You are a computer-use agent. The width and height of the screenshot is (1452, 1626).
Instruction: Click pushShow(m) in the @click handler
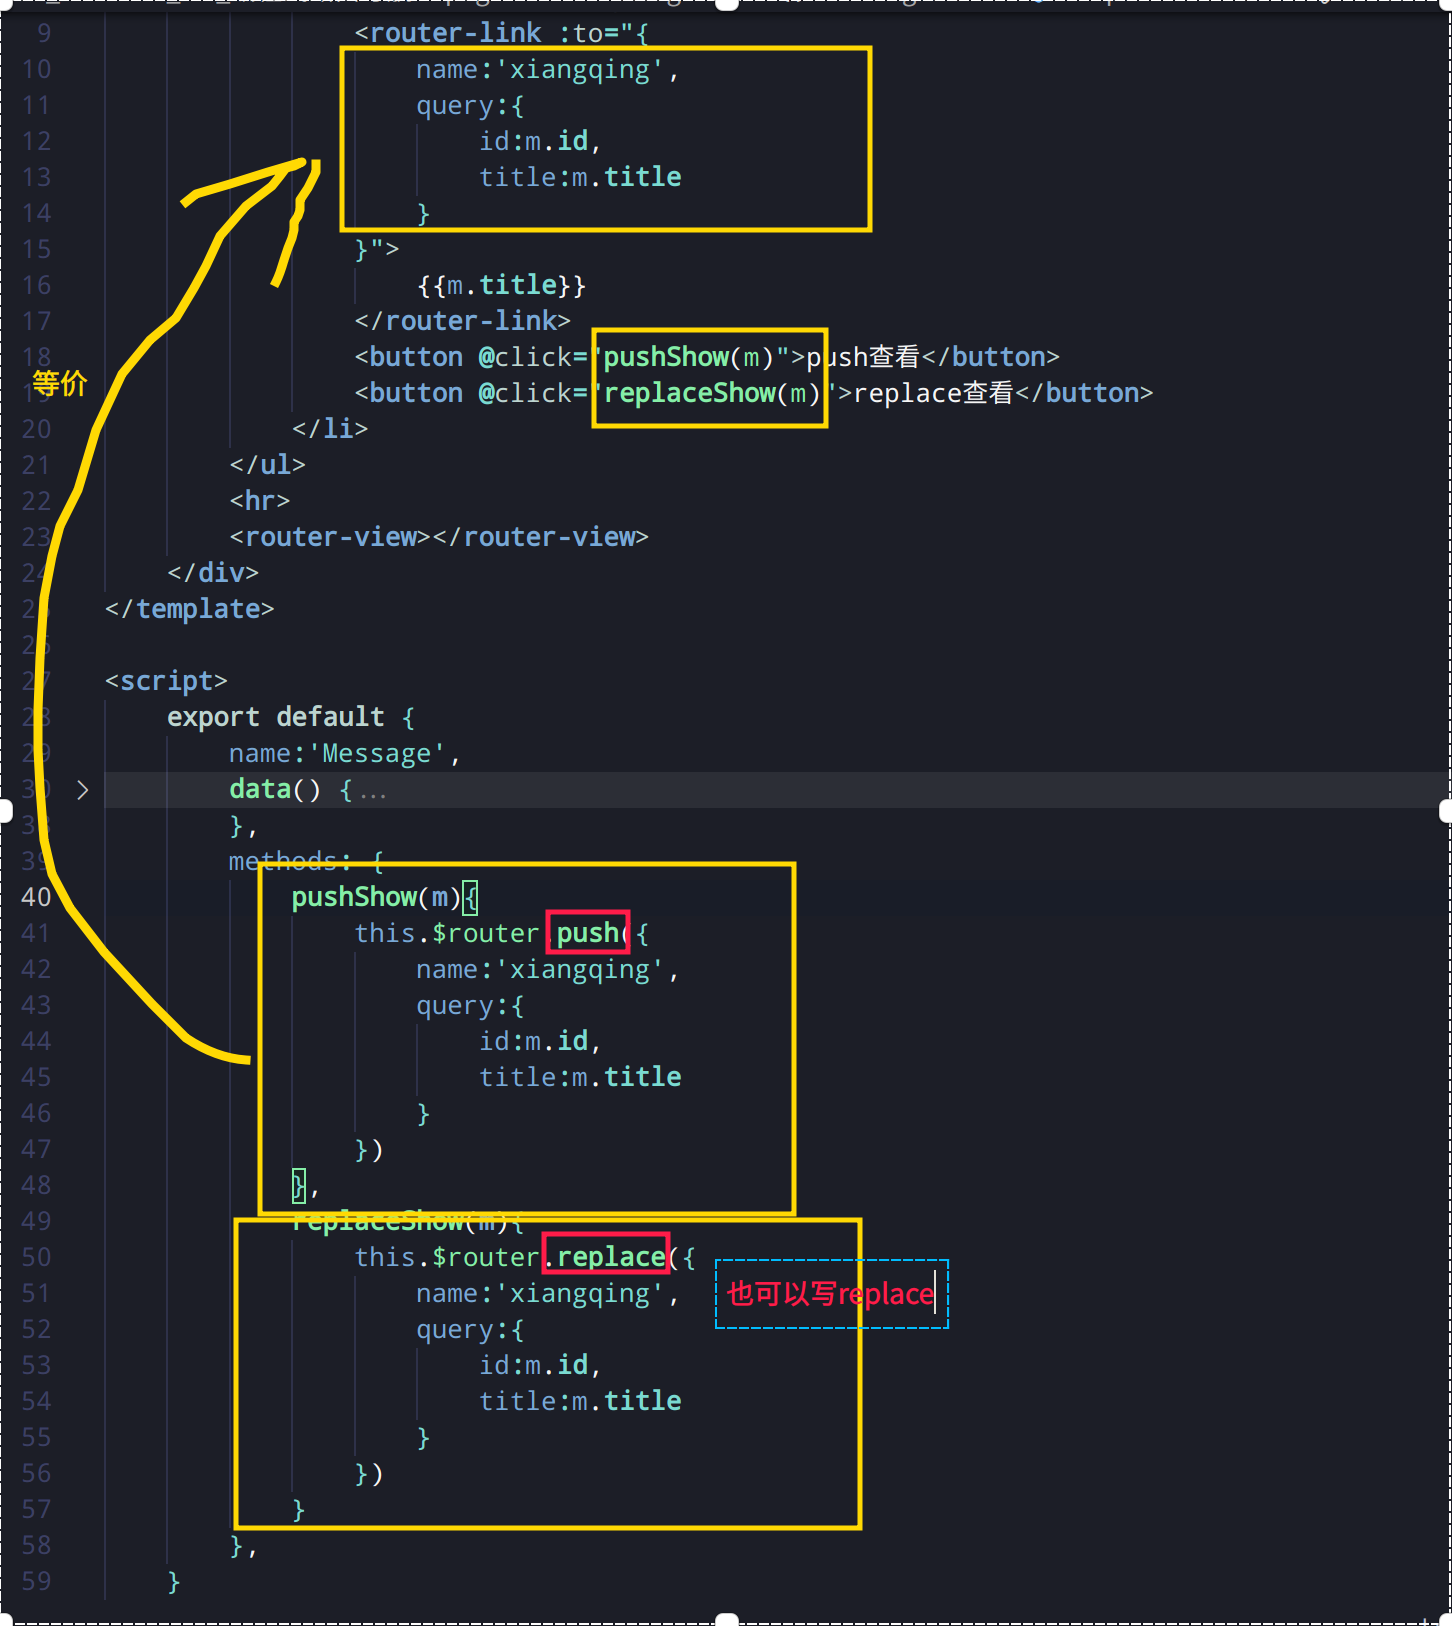(x=689, y=357)
